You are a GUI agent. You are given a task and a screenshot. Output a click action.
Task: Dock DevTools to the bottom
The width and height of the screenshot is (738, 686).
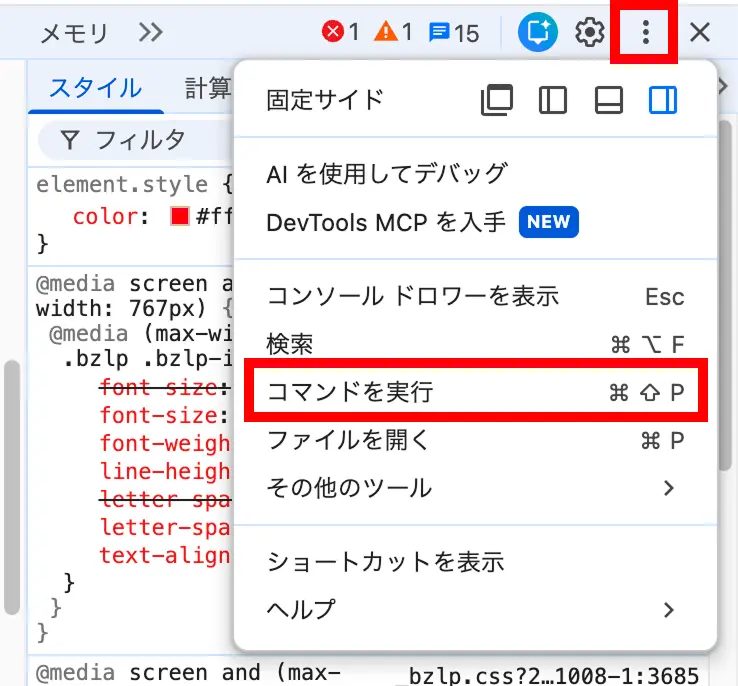point(609,100)
